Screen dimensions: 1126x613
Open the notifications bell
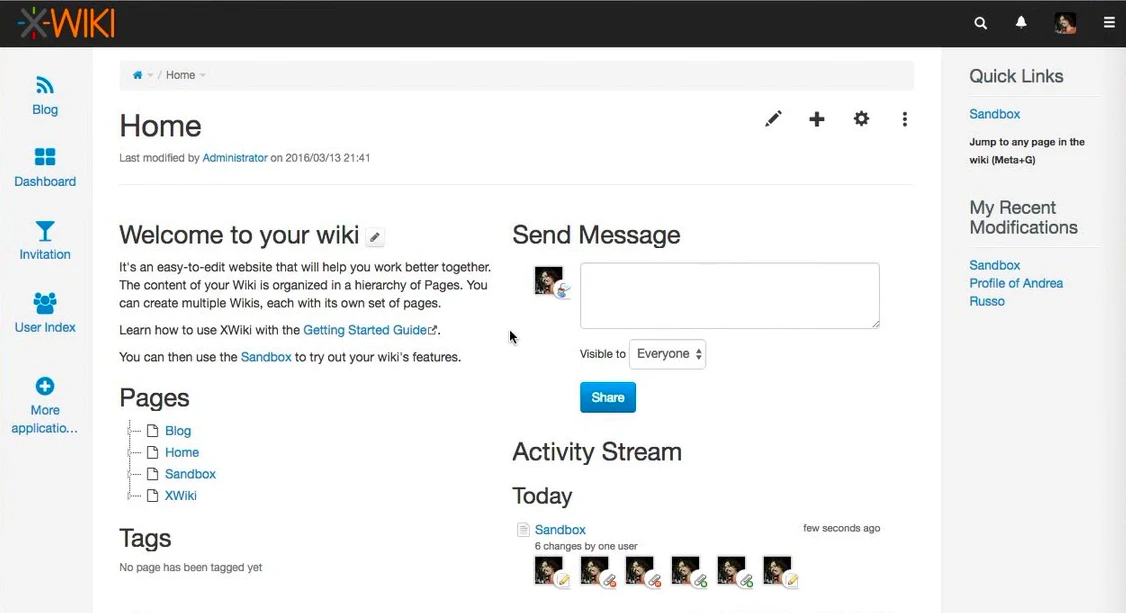tap(1020, 22)
